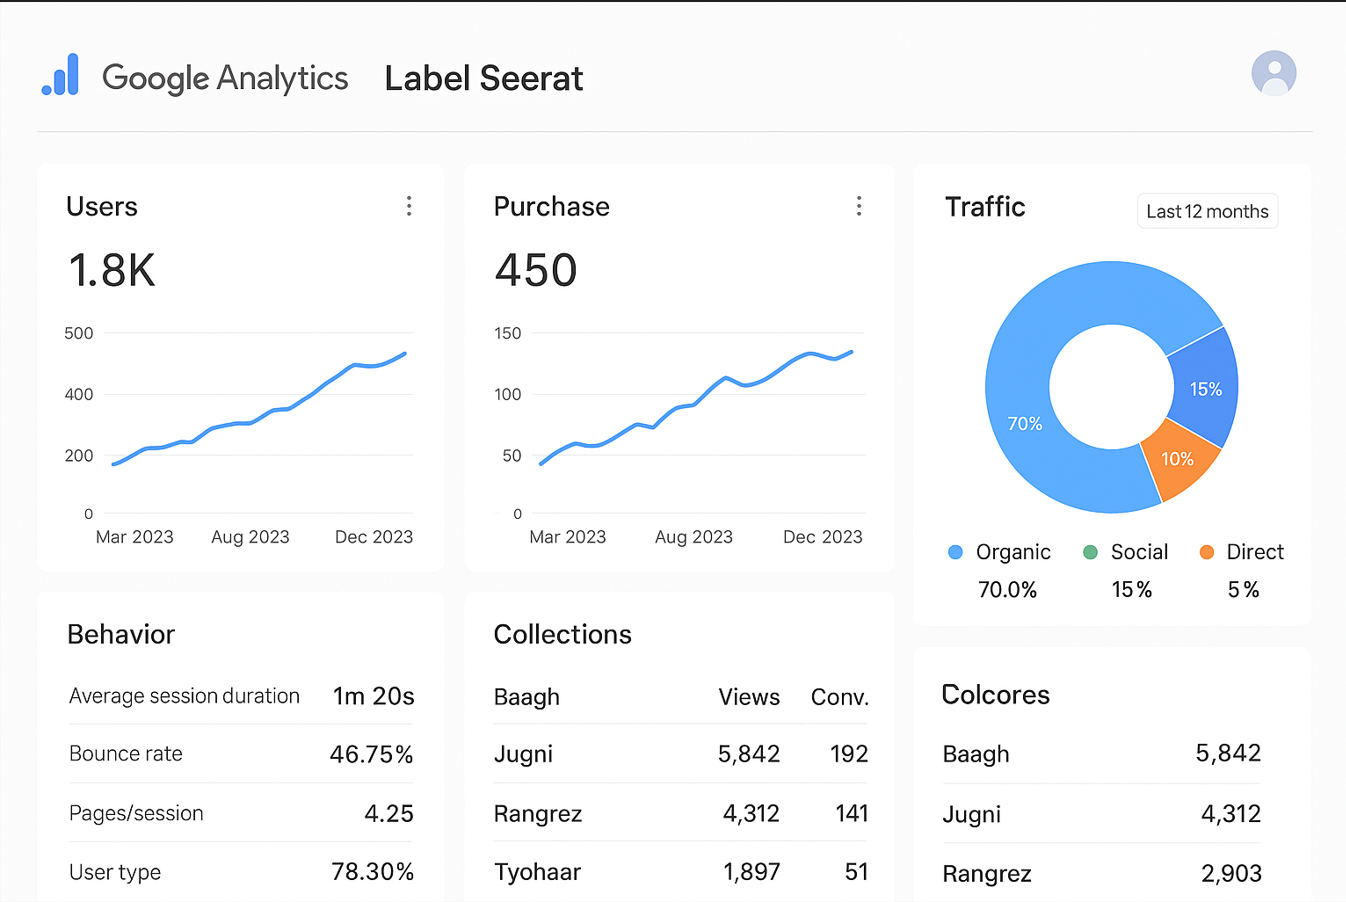Click the Google Analytics title text
This screenshot has width=1346, height=902.
(225, 78)
